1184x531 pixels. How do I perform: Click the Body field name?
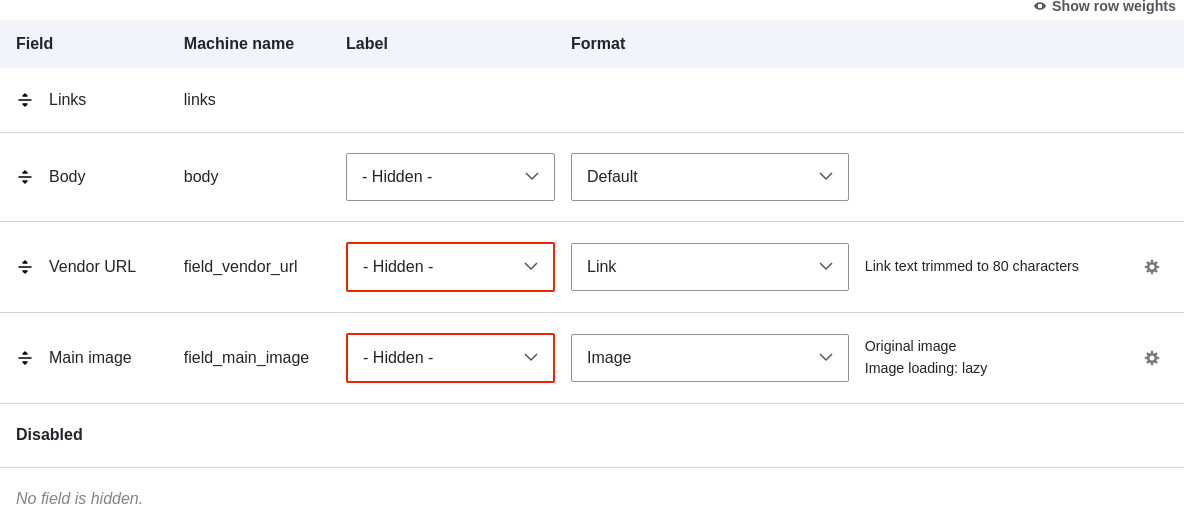[x=67, y=177]
